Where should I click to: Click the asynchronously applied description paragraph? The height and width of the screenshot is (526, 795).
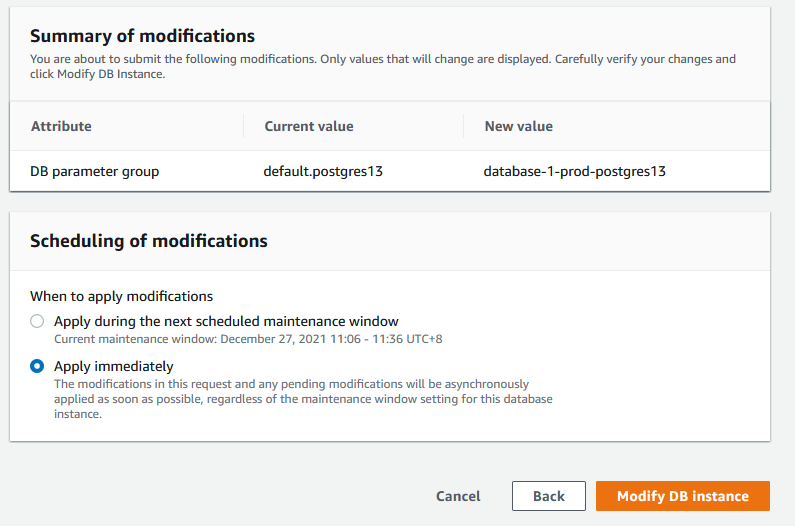tap(300, 398)
